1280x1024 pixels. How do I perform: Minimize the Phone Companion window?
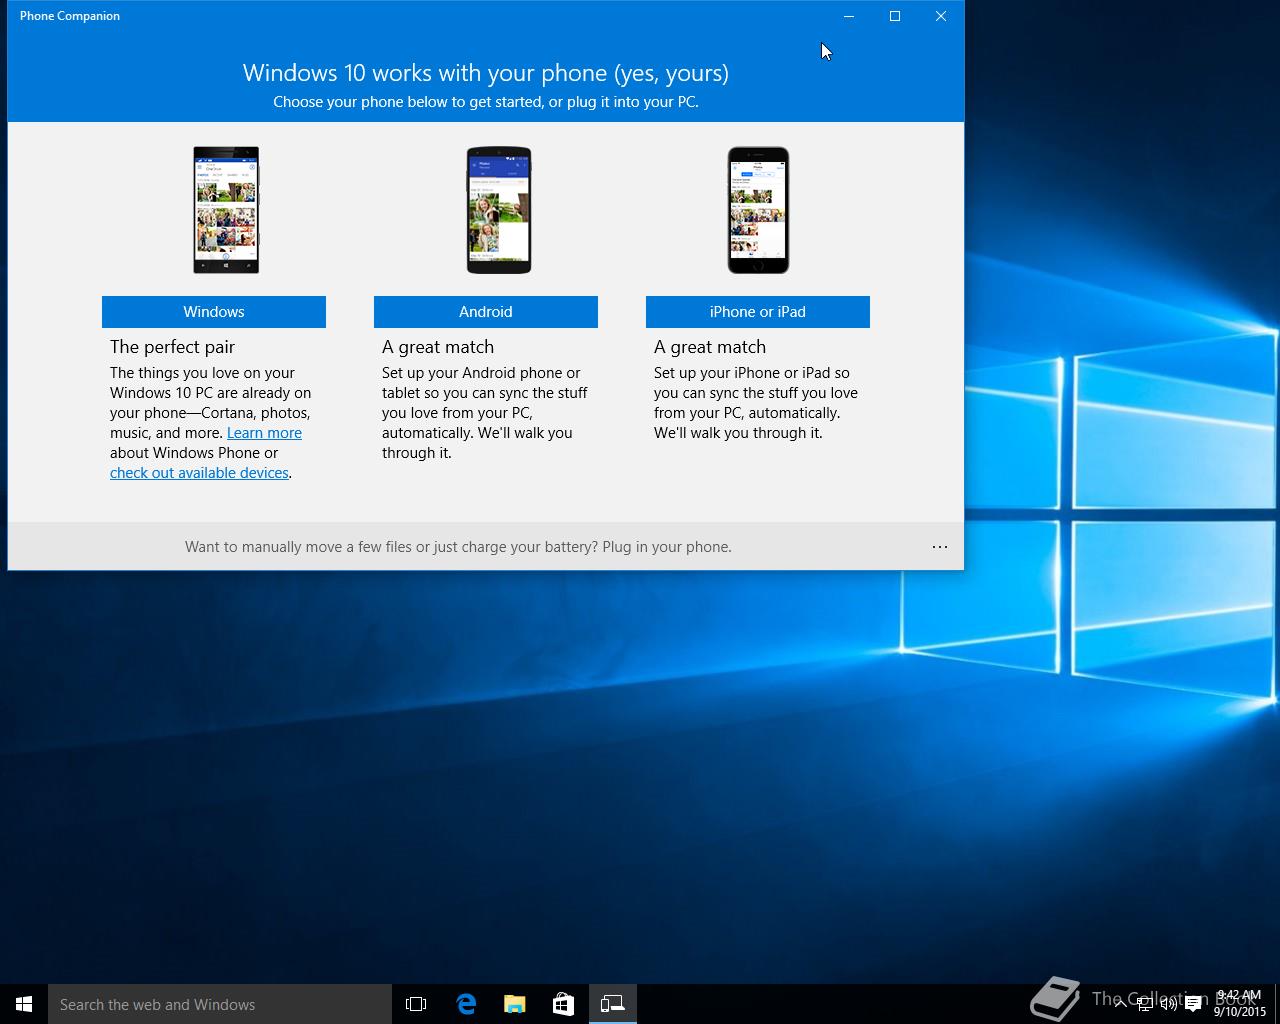click(849, 16)
